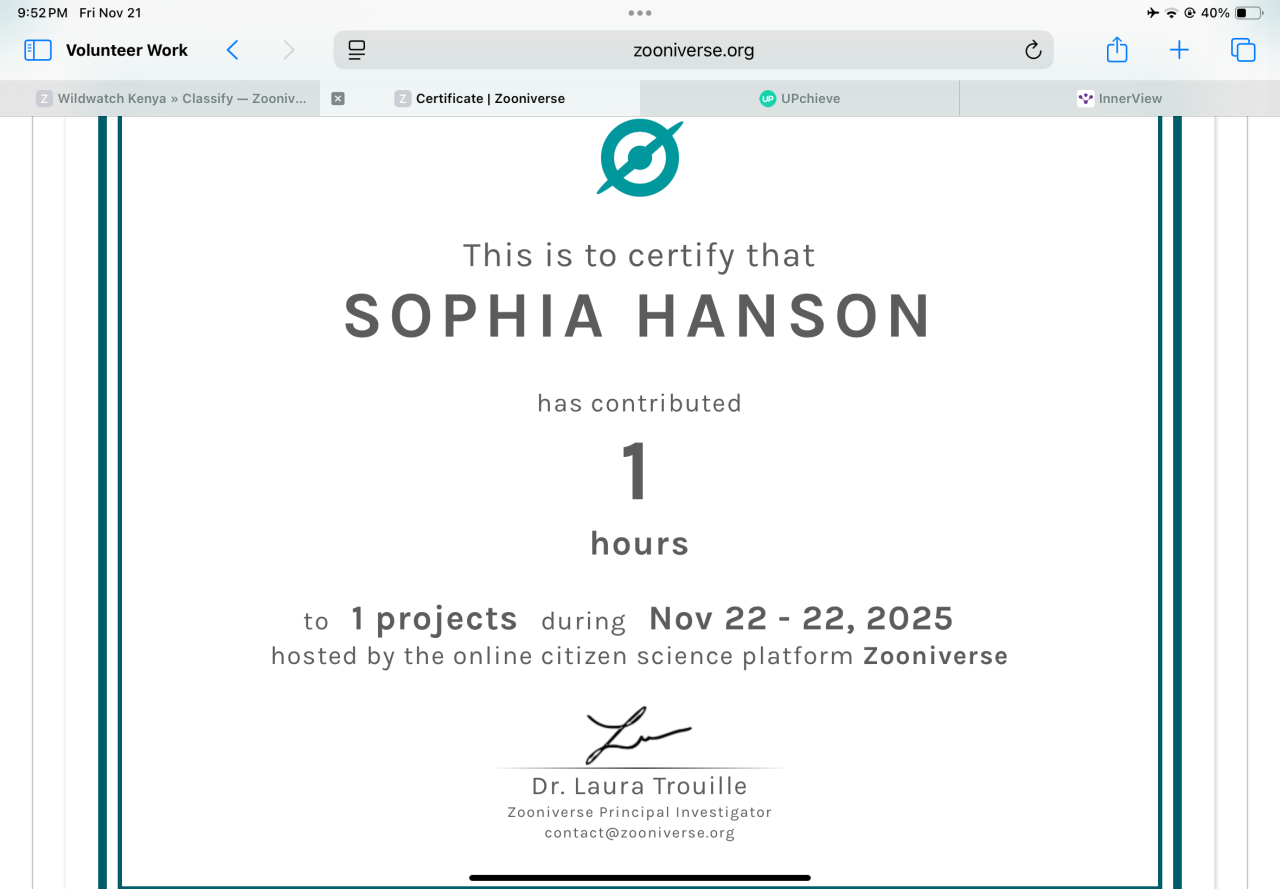Click the "1 projects" text
1280x889 pixels.
click(x=434, y=620)
